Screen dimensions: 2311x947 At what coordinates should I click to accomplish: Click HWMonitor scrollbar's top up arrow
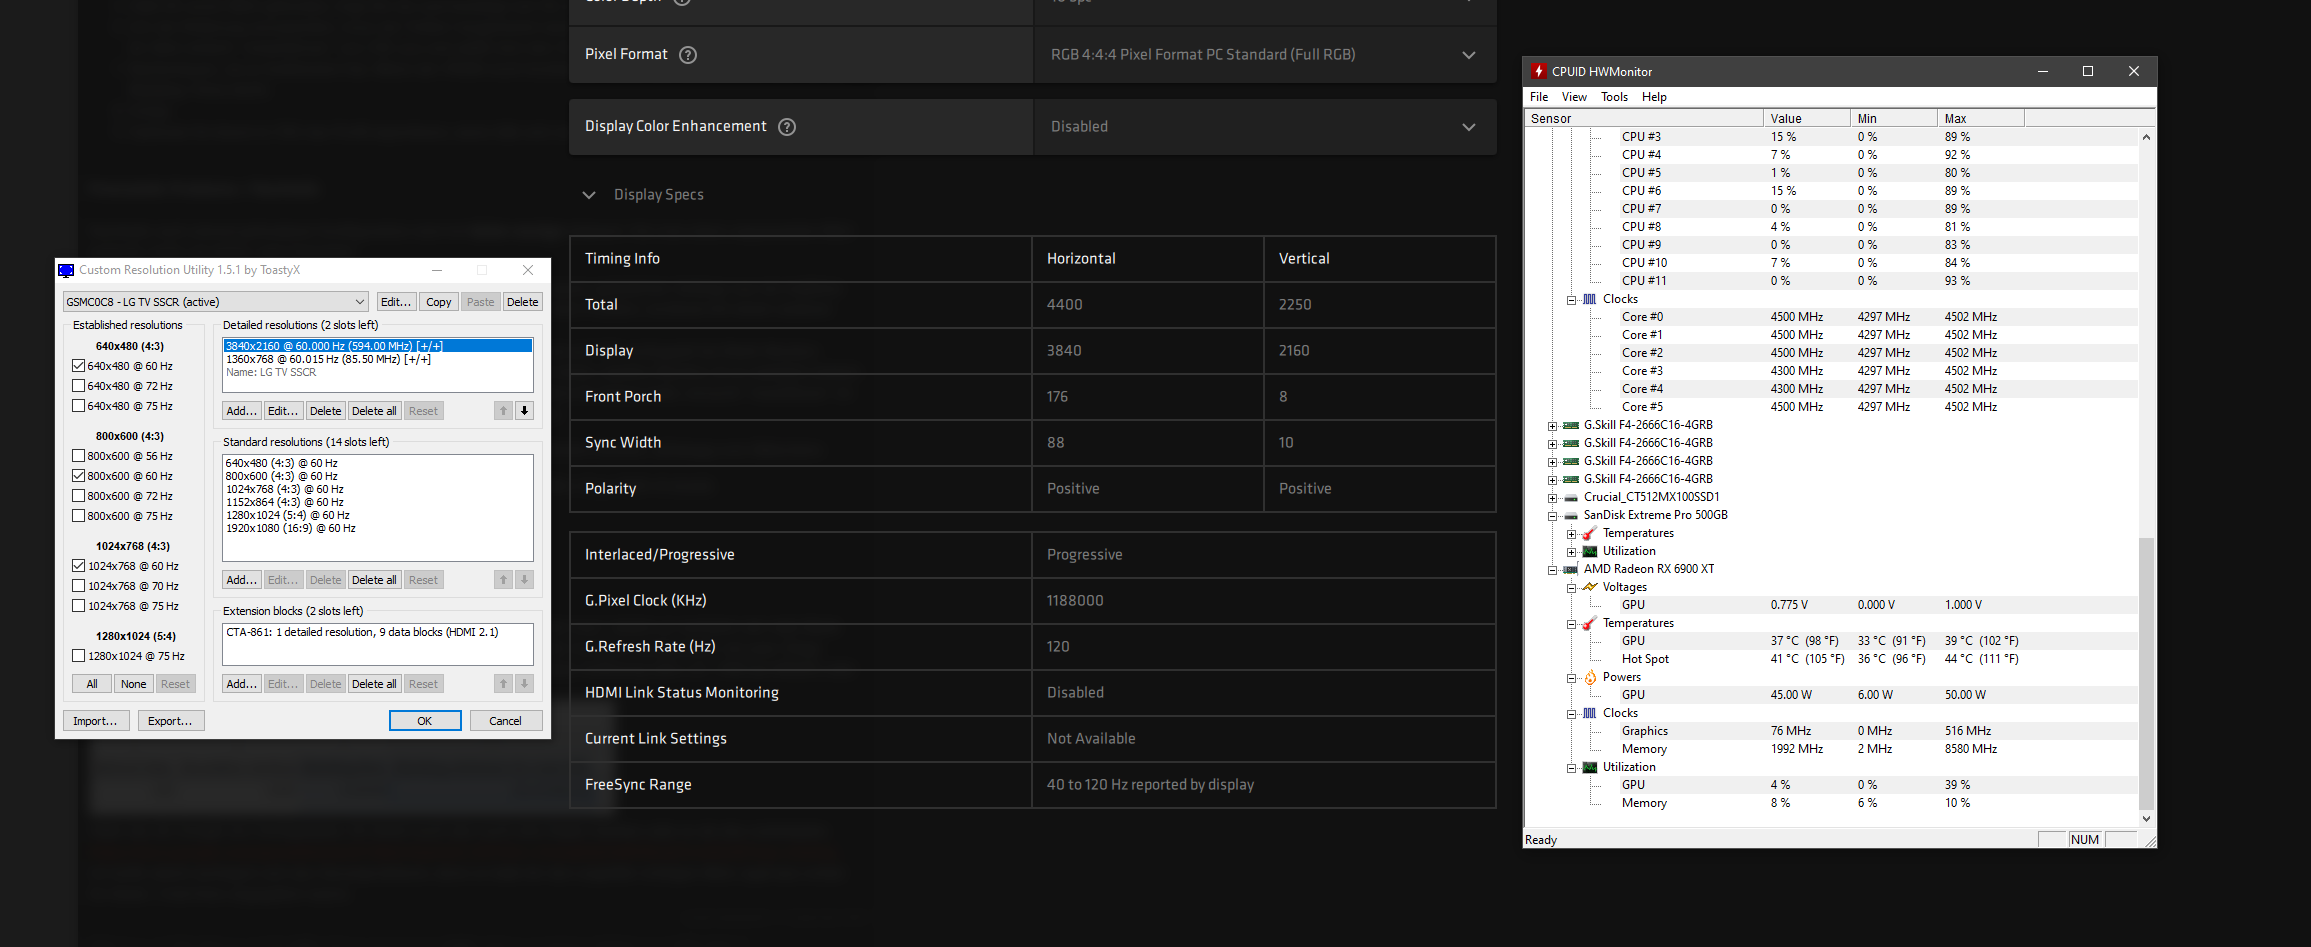pos(2146,137)
